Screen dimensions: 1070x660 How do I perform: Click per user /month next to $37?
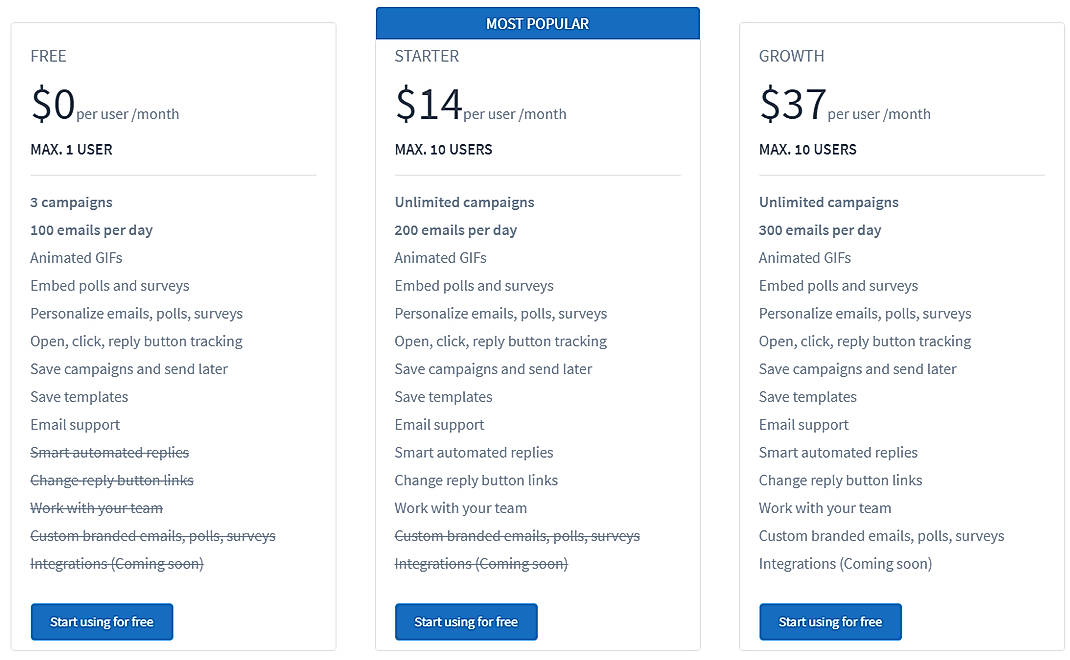(x=880, y=115)
